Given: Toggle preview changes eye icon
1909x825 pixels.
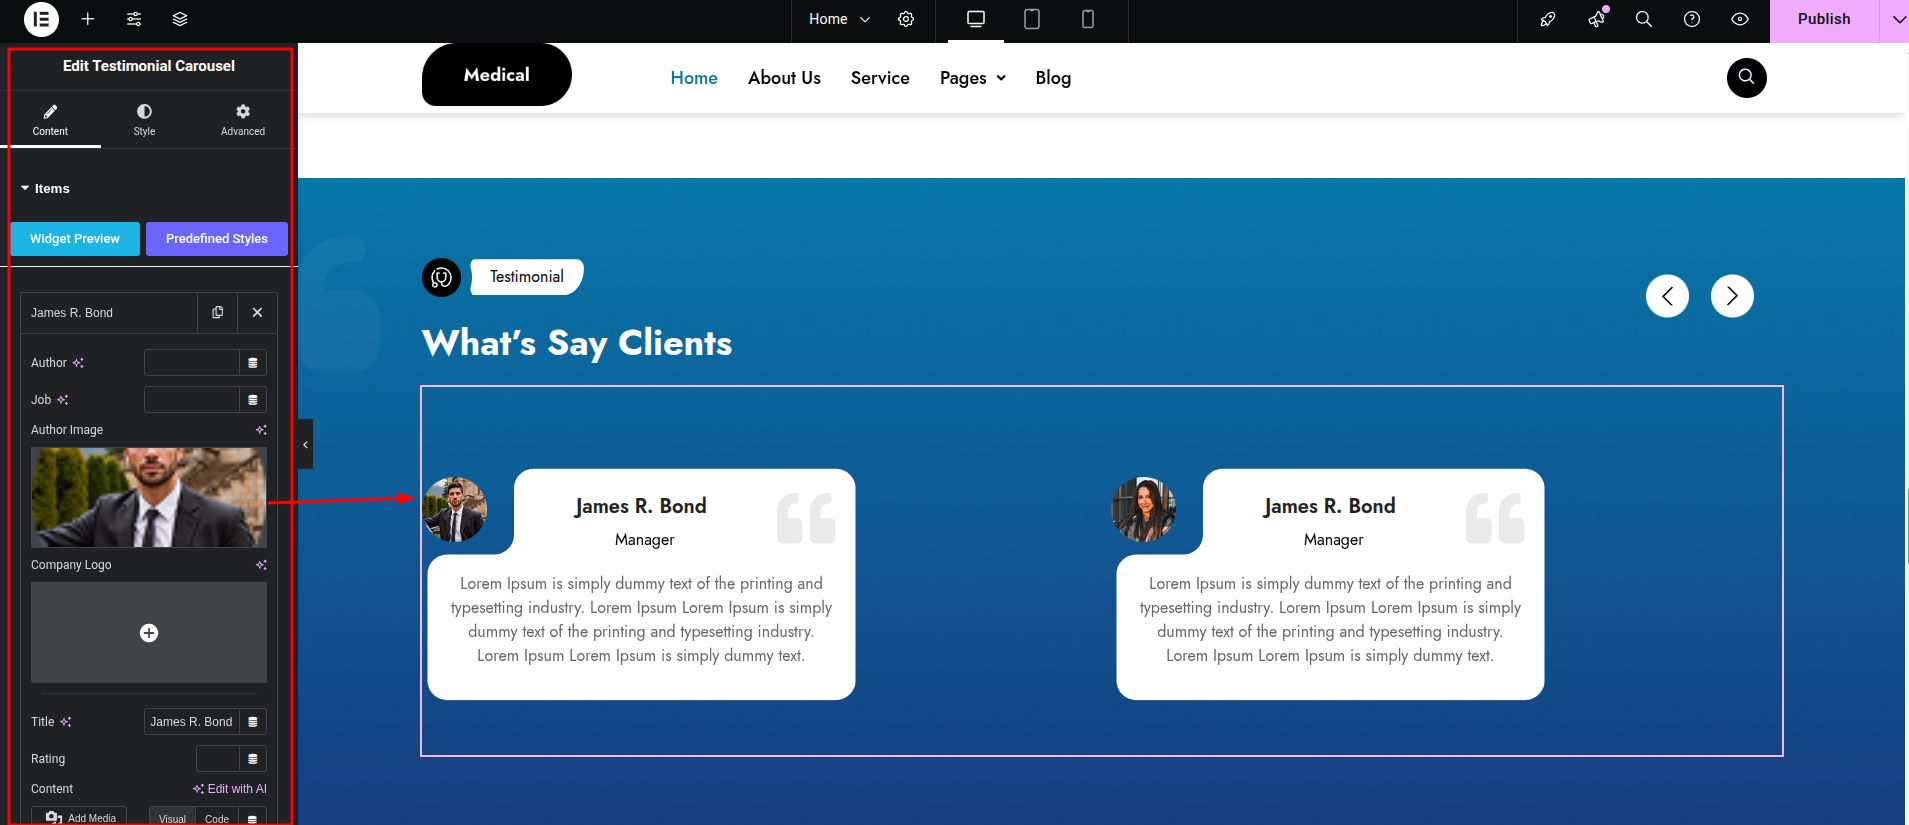Looking at the screenshot, I should 1740,19.
